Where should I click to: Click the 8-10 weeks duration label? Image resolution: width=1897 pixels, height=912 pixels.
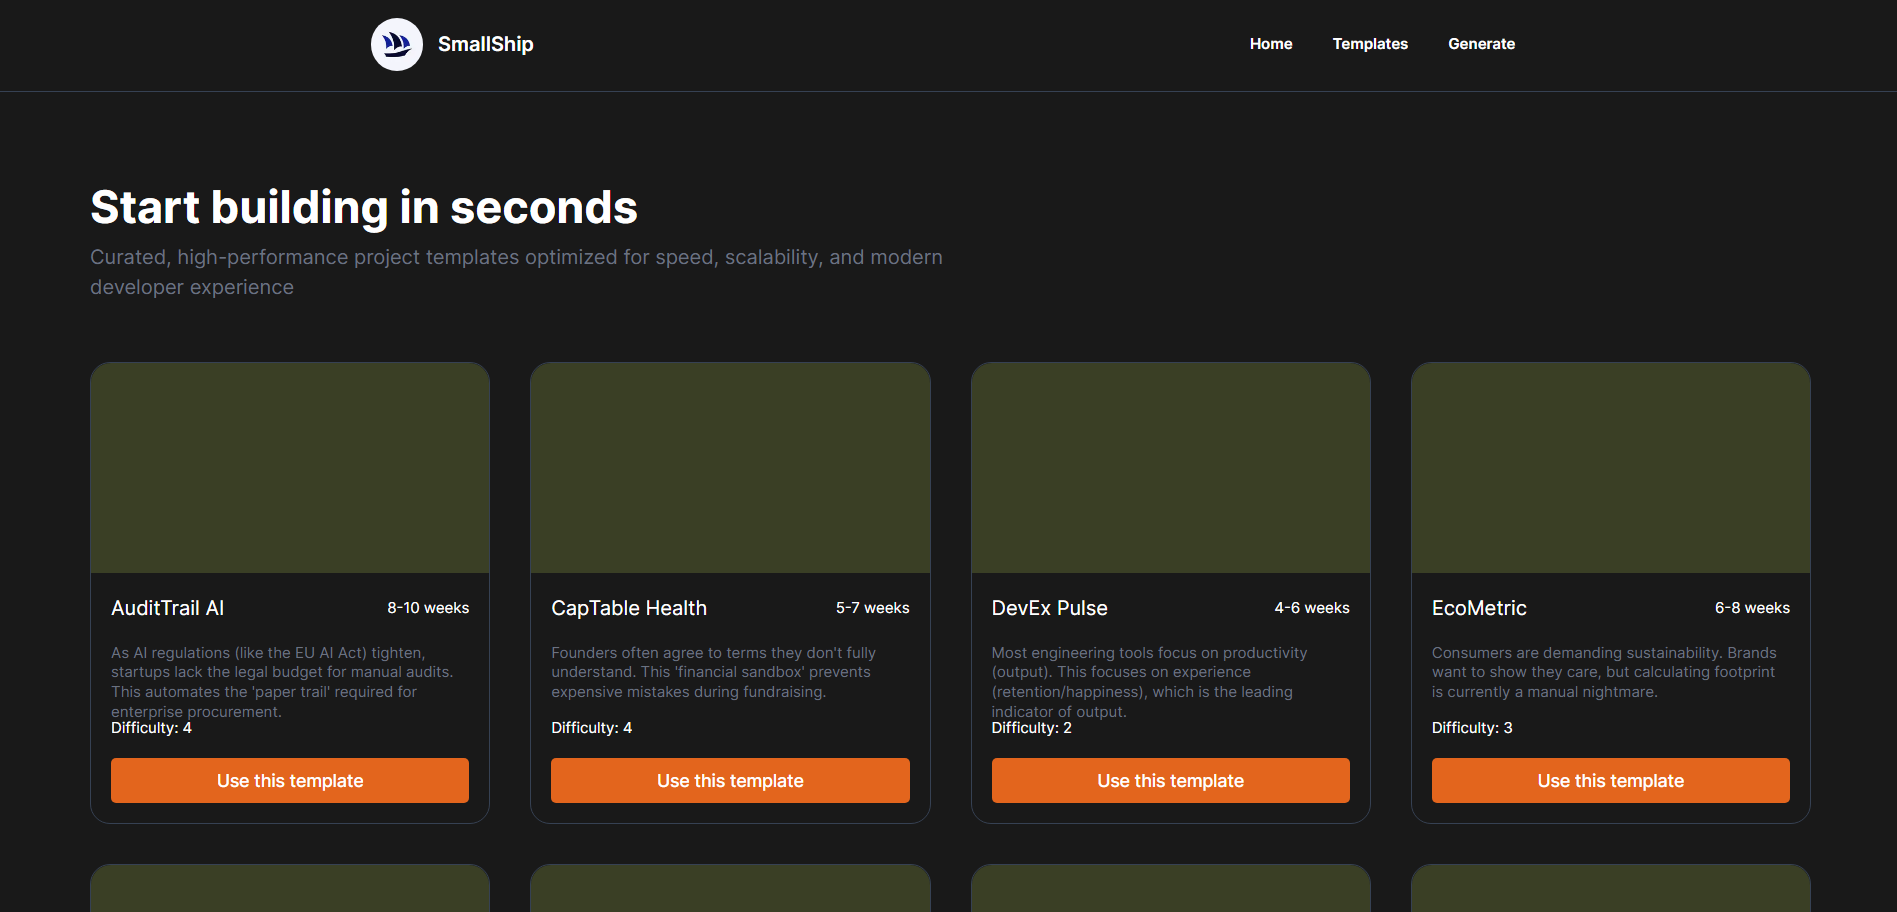click(428, 607)
